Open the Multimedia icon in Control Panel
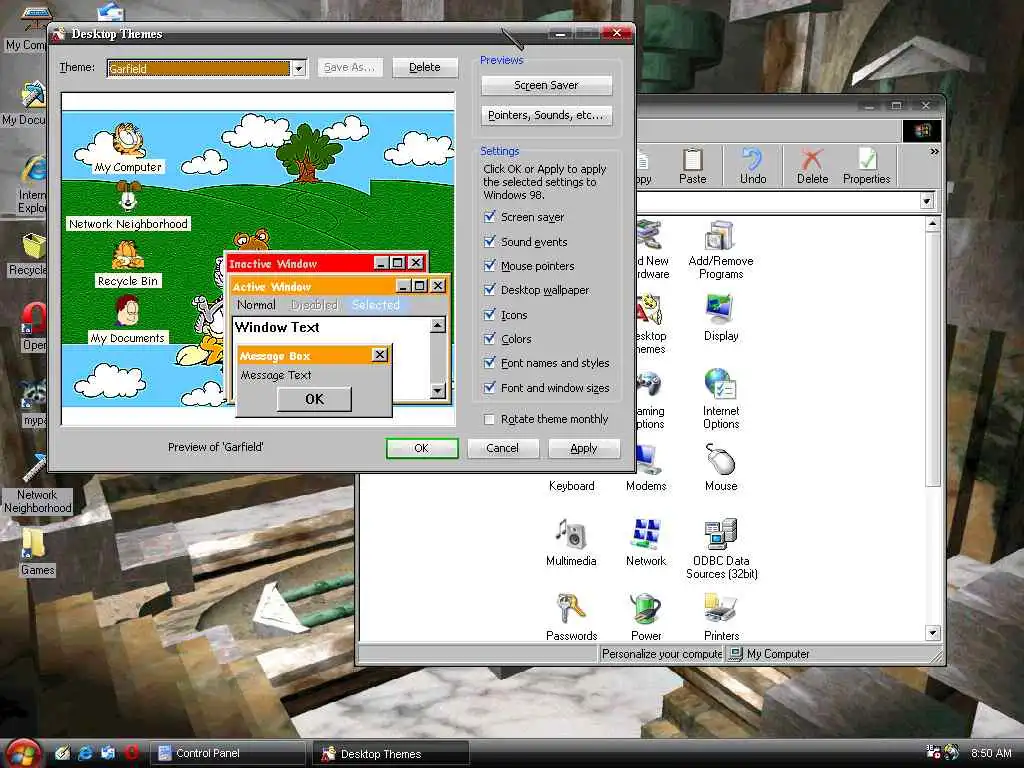1024x768 pixels. point(571,543)
